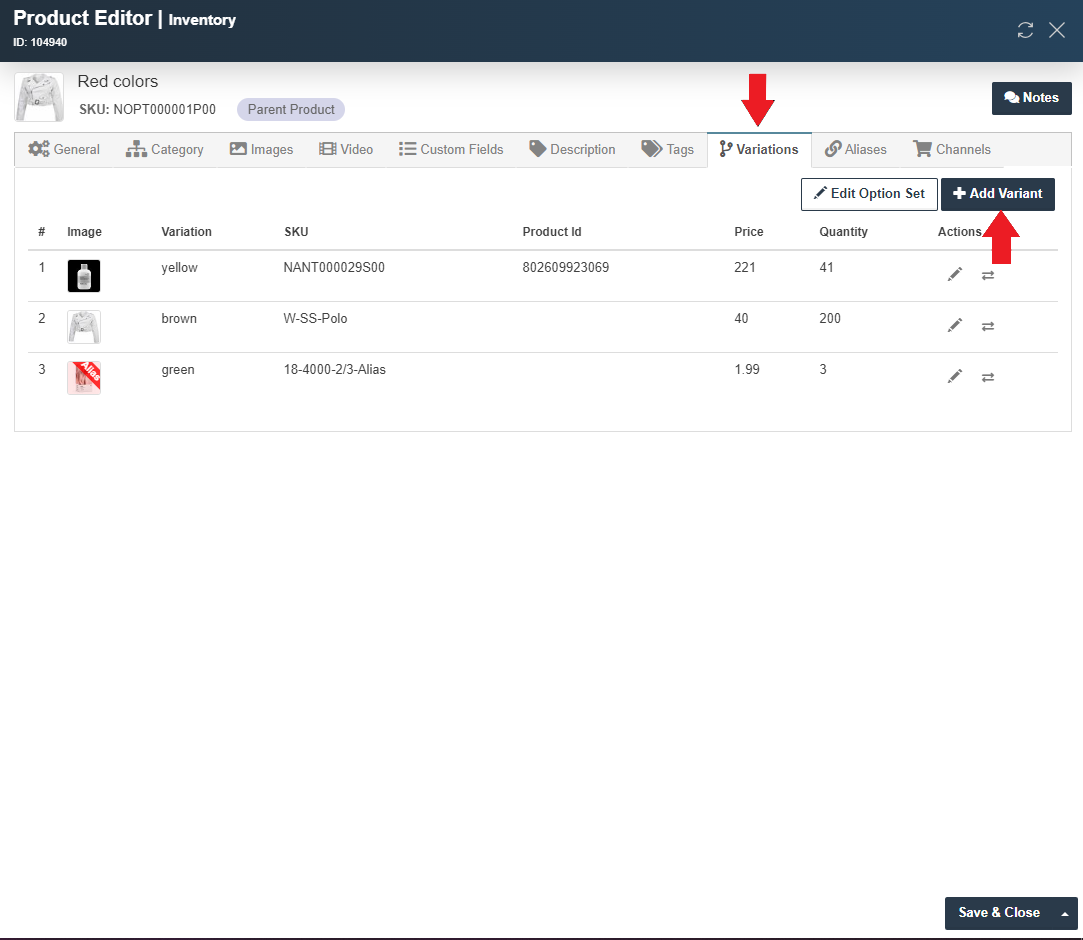Screen dimensions: 1083x940
Task: Edit the yellow variation with pencil icon
Action: point(955,275)
